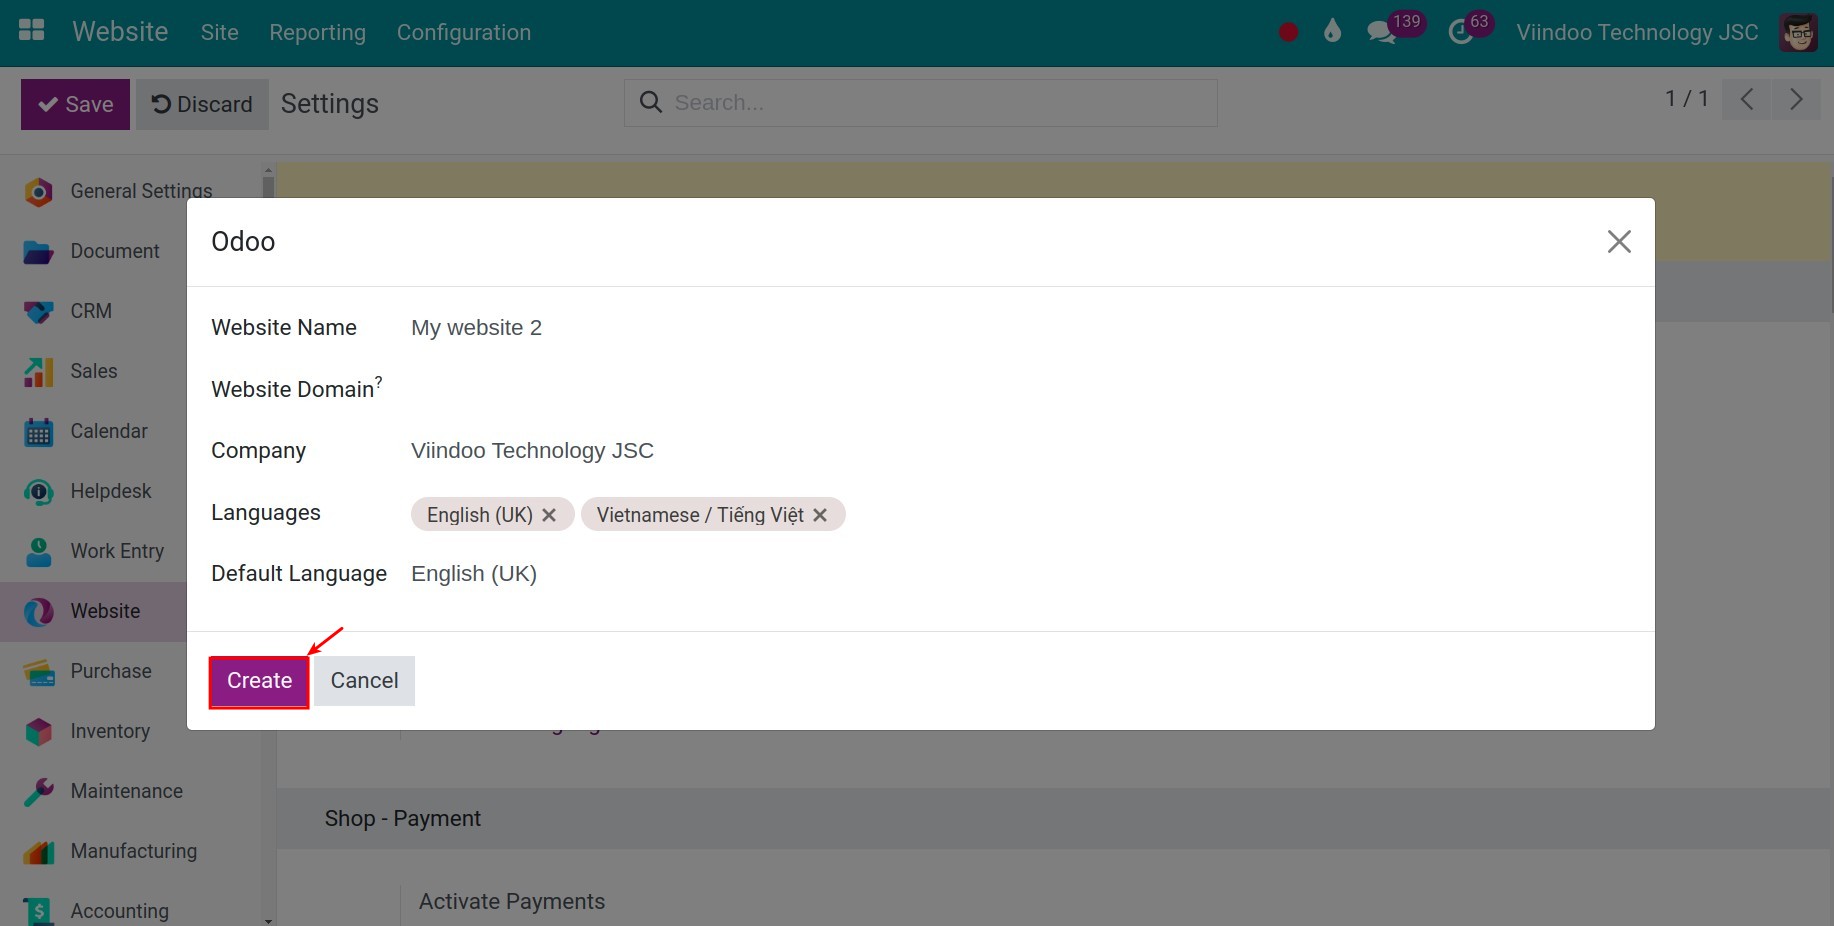1834x926 pixels.
Task: Click the Create button
Action: [x=259, y=681]
